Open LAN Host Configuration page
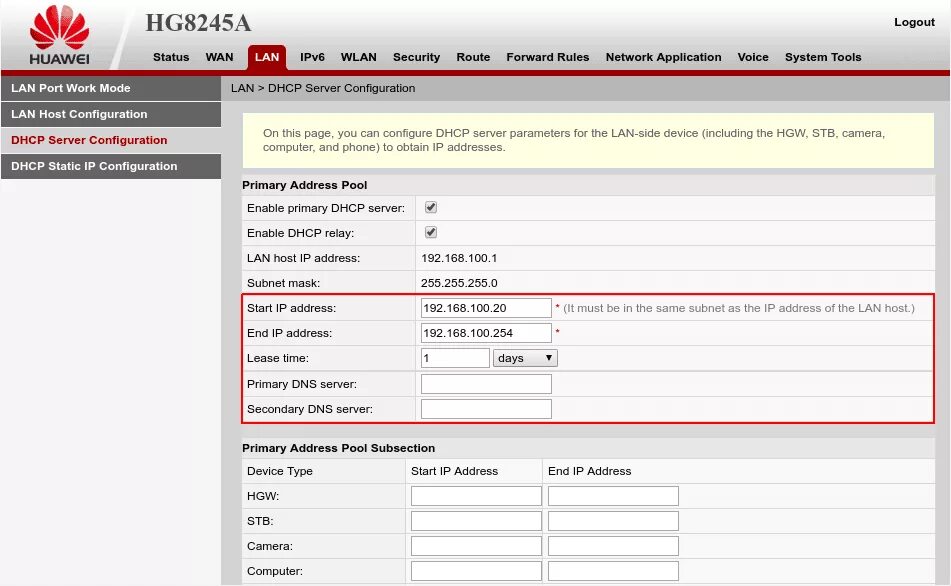Viewport: 951px width, 586px height. click(111, 114)
